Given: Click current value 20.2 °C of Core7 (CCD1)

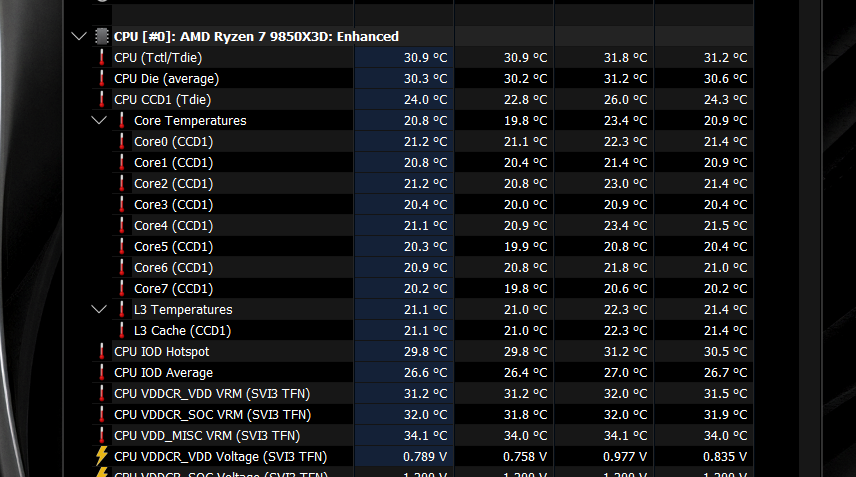Looking at the screenshot, I should (x=425, y=289).
